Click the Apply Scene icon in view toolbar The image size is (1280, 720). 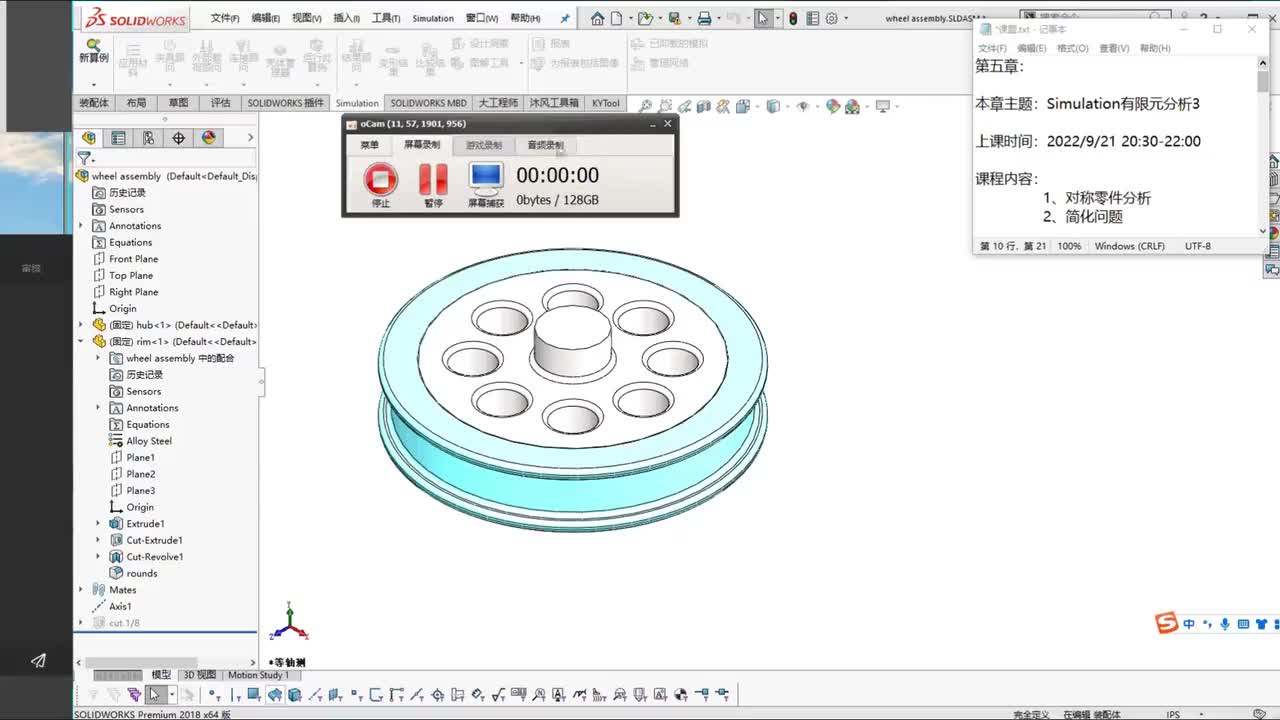coord(852,106)
